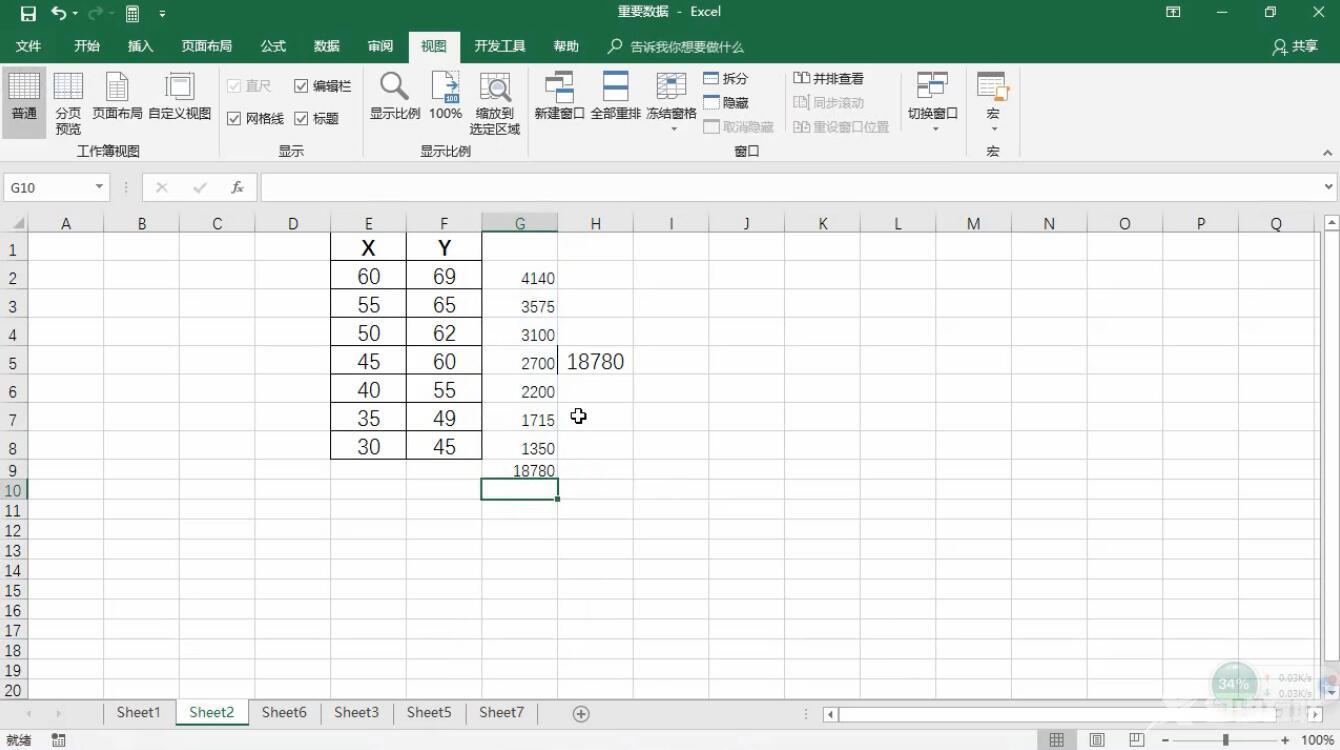Click Split (拆分) window
This screenshot has width=1340, height=750.
(x=726, y=78)
